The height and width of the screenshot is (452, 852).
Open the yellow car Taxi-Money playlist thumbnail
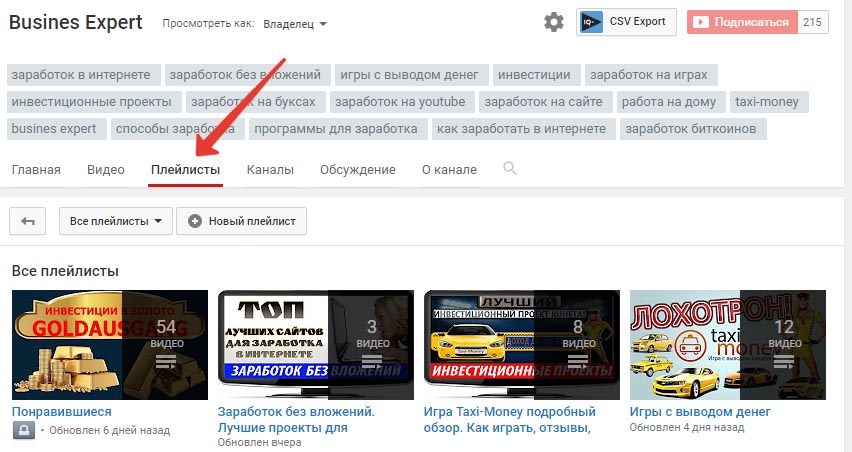522,345
